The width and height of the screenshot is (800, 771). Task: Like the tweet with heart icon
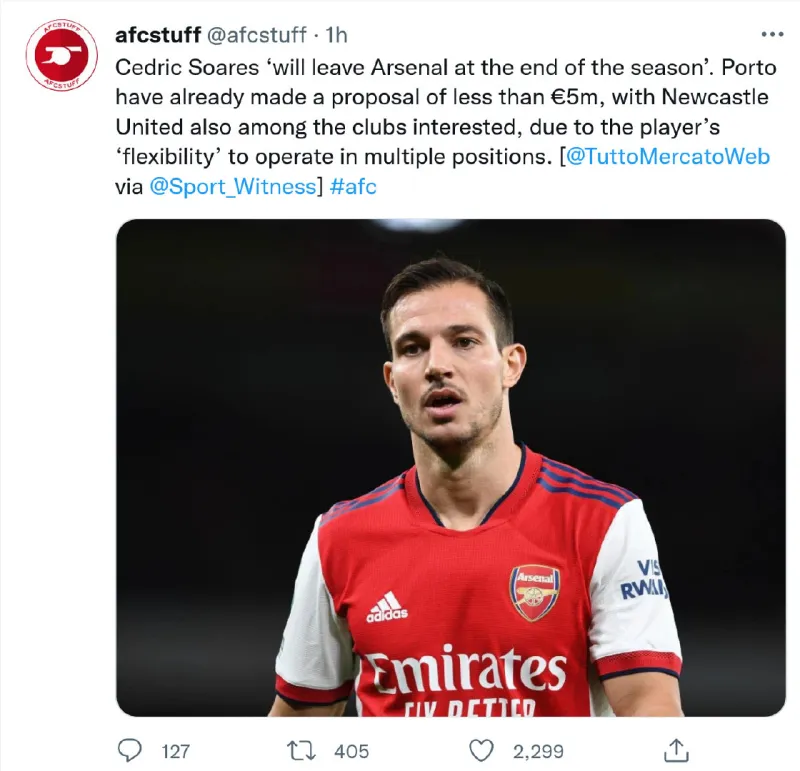pos(482,750)
